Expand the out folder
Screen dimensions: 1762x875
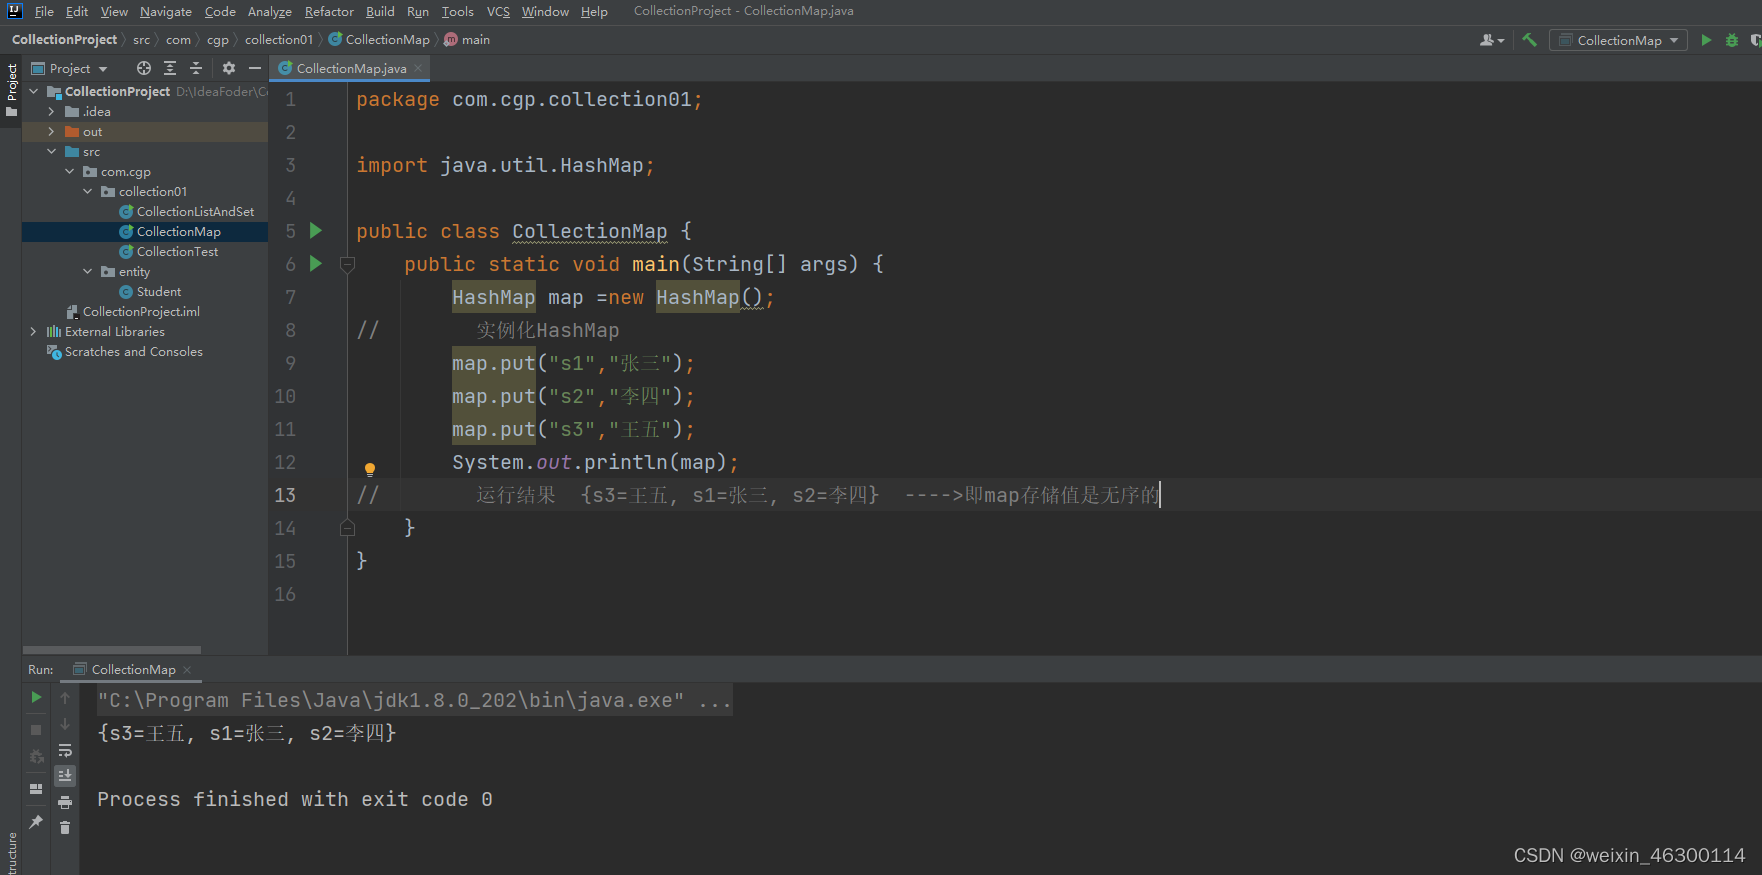point(52,131)
